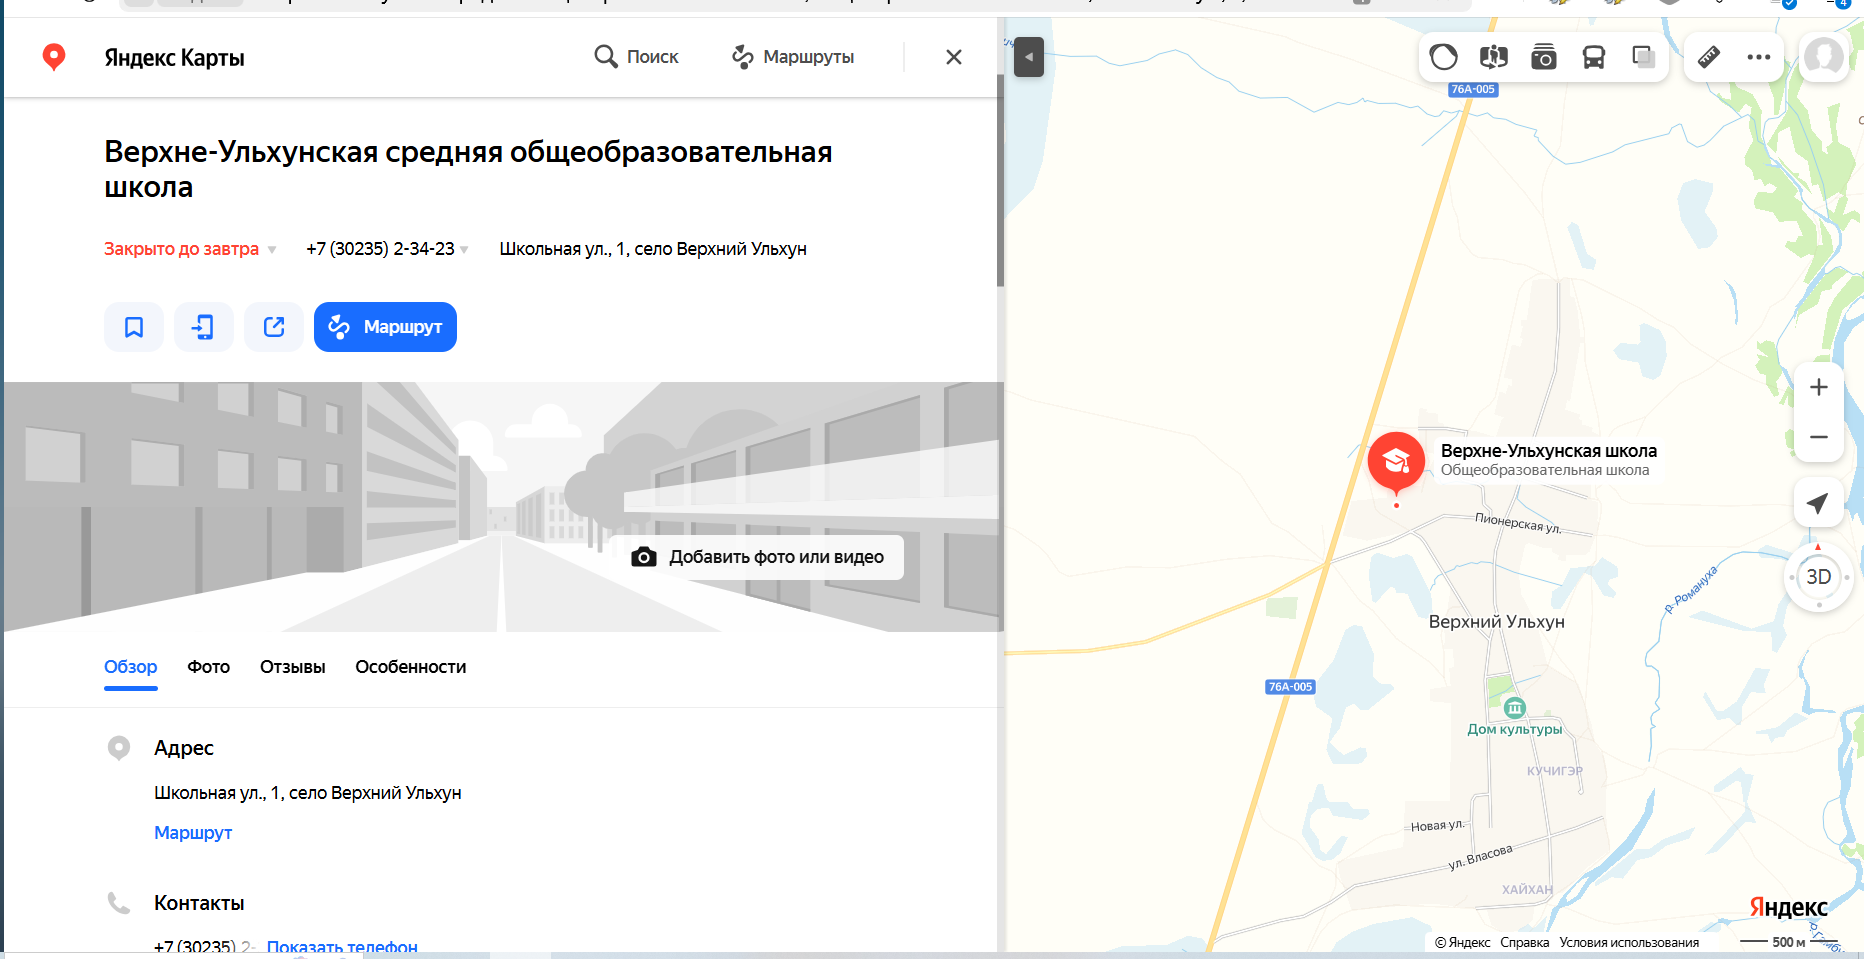
Task: Switch to the Обзор tab
Action: (131, 667)
